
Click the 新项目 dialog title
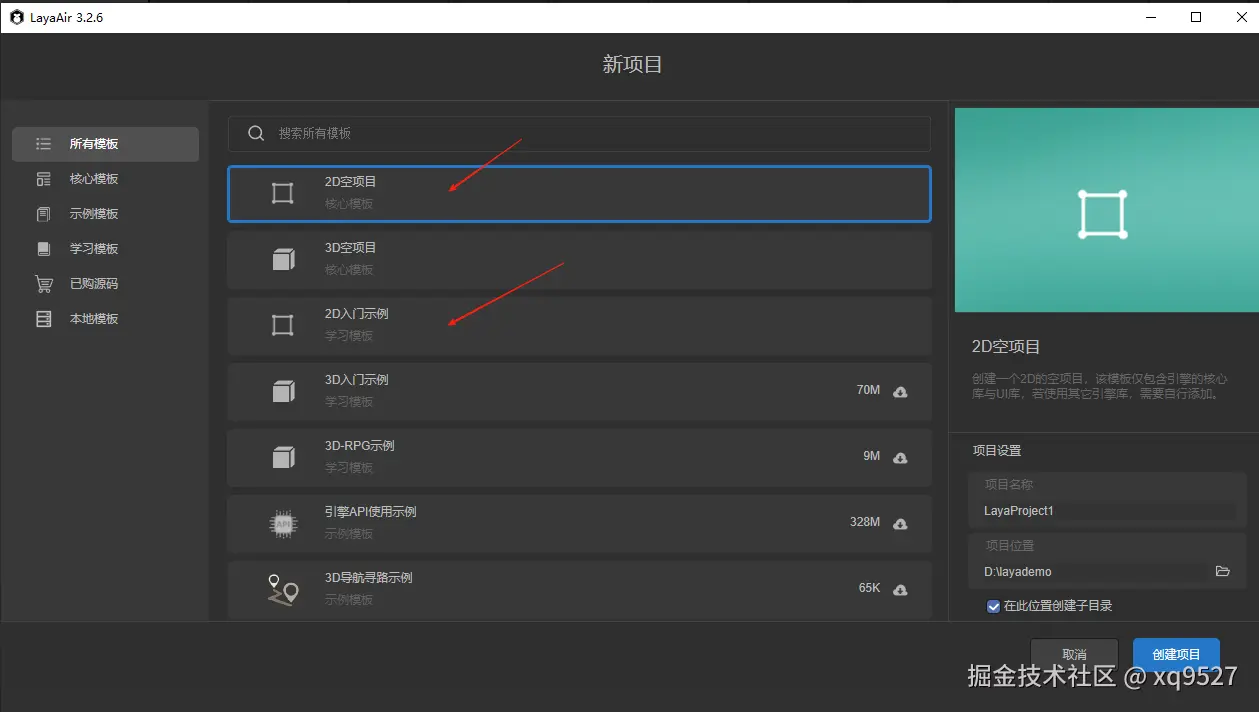tap(632, 65)
